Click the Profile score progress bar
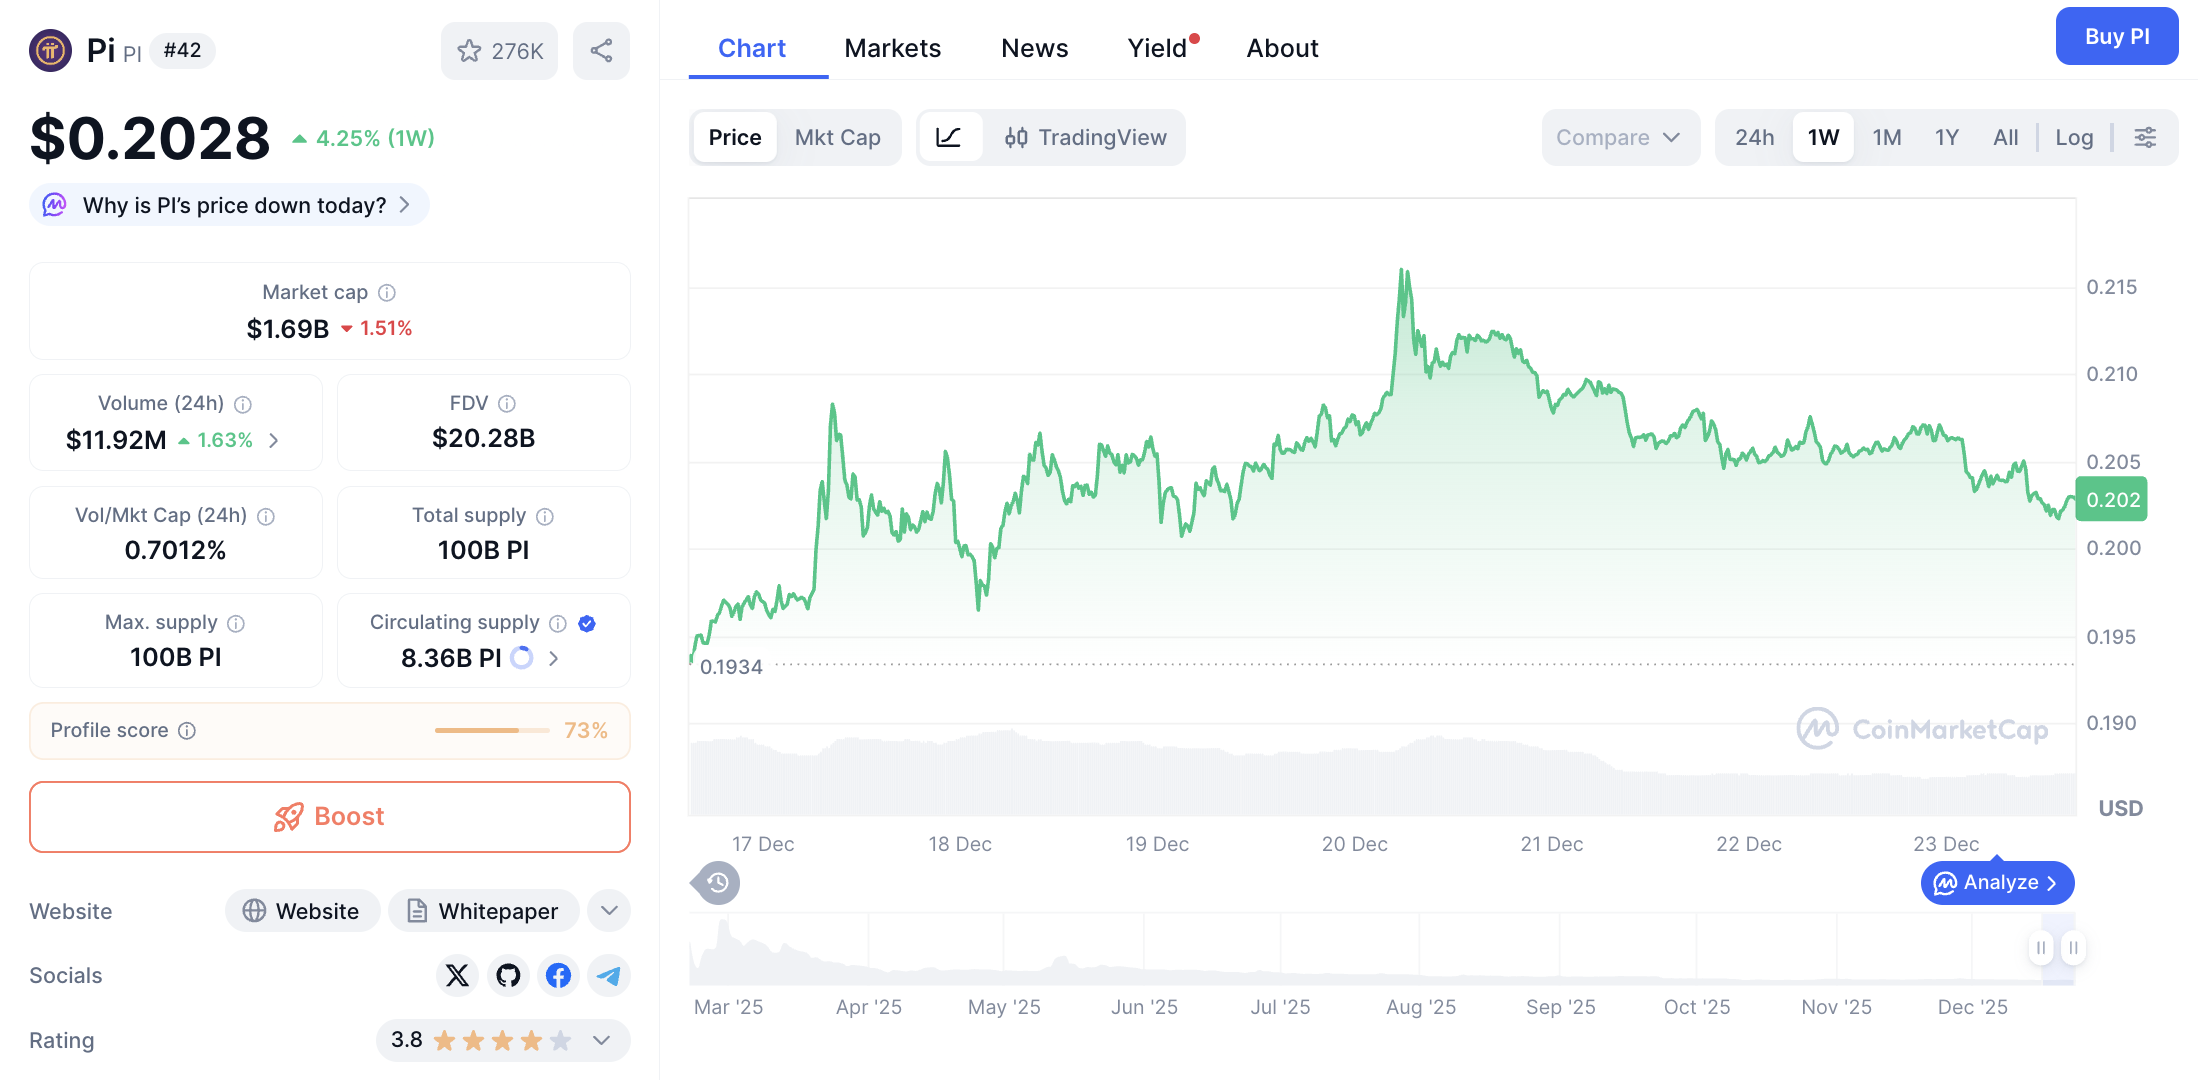The image size is (2198, 1080). point(491,730)
